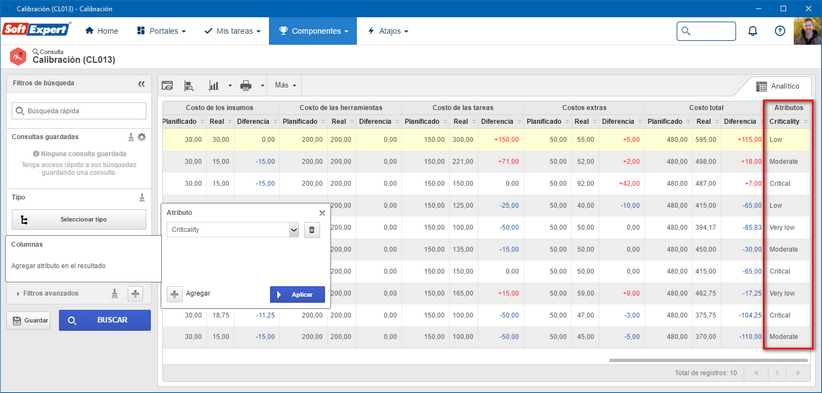
Task: Open notifications bell
Action: [x=753, y=31]
